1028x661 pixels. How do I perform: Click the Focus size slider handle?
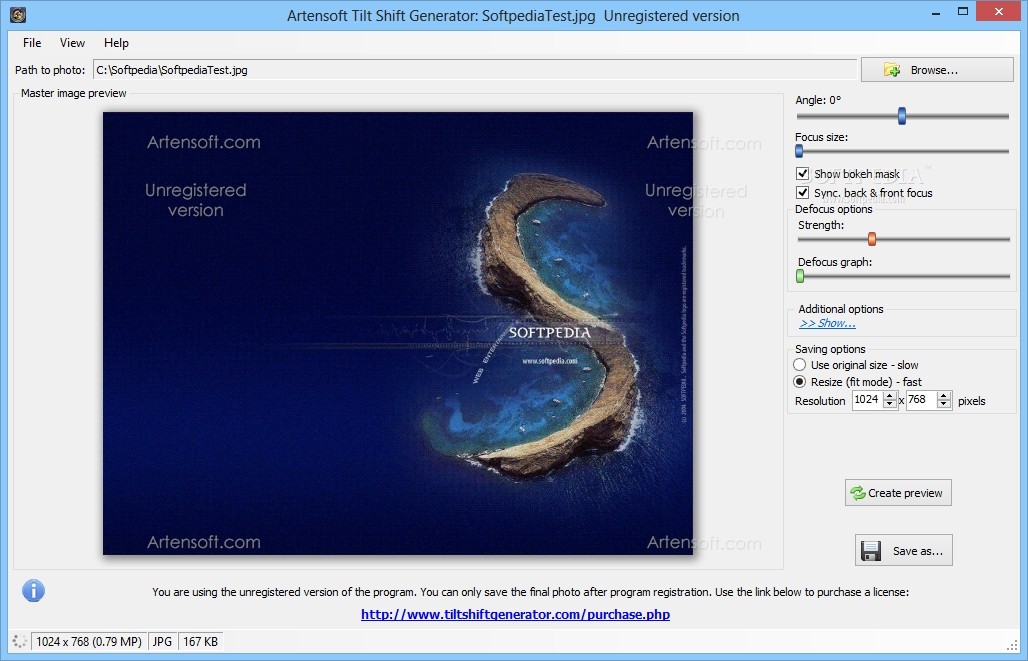799,151
